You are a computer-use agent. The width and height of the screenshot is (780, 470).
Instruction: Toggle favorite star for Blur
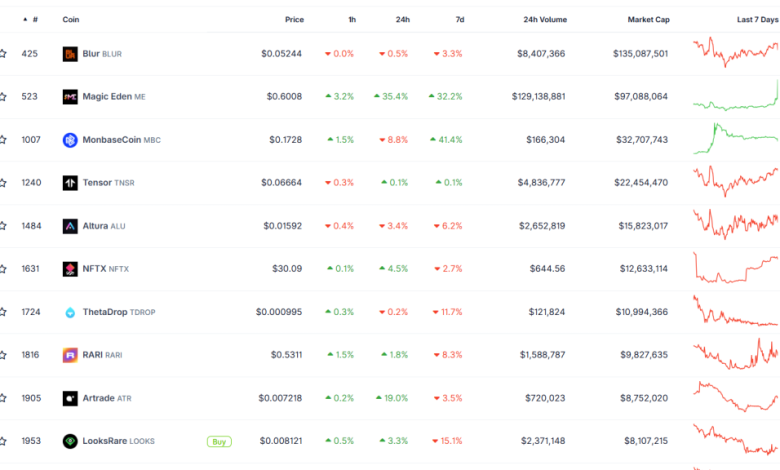[3, 54]
